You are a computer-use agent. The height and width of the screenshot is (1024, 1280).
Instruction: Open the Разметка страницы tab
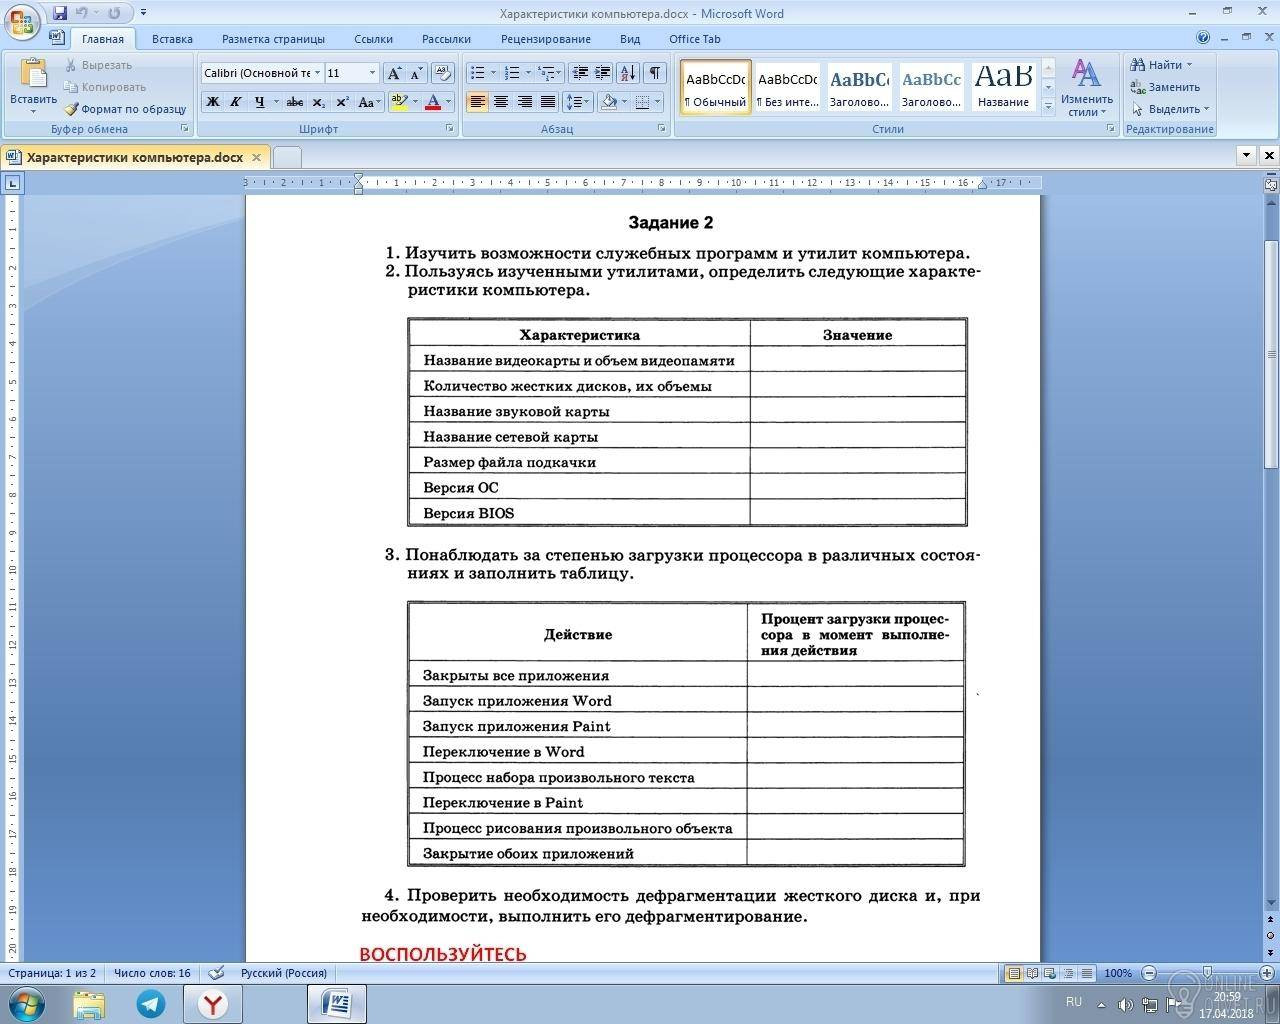[x=273, y=39]
